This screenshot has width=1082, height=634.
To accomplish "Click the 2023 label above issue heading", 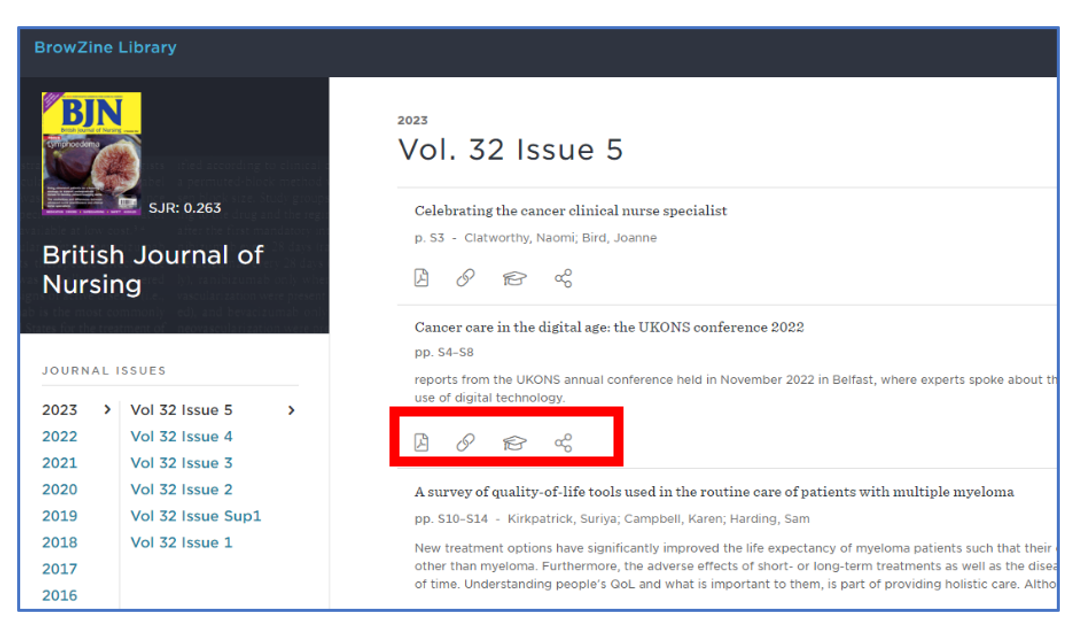I will (x=413, y=120).
